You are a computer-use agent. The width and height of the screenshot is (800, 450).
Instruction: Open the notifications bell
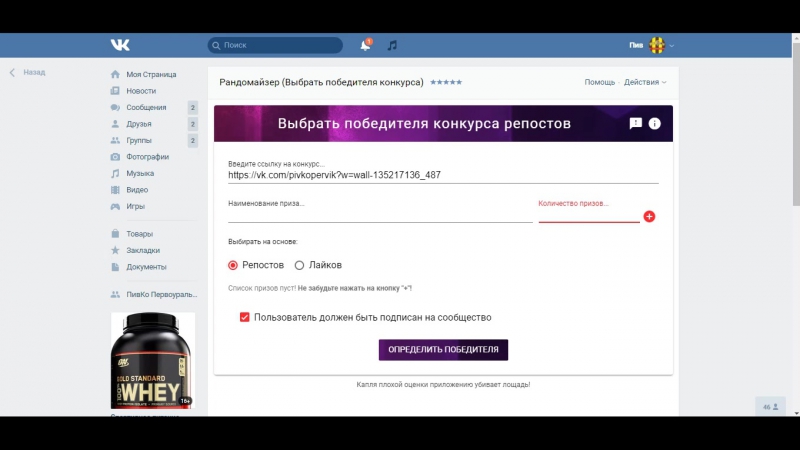[365, 45]
